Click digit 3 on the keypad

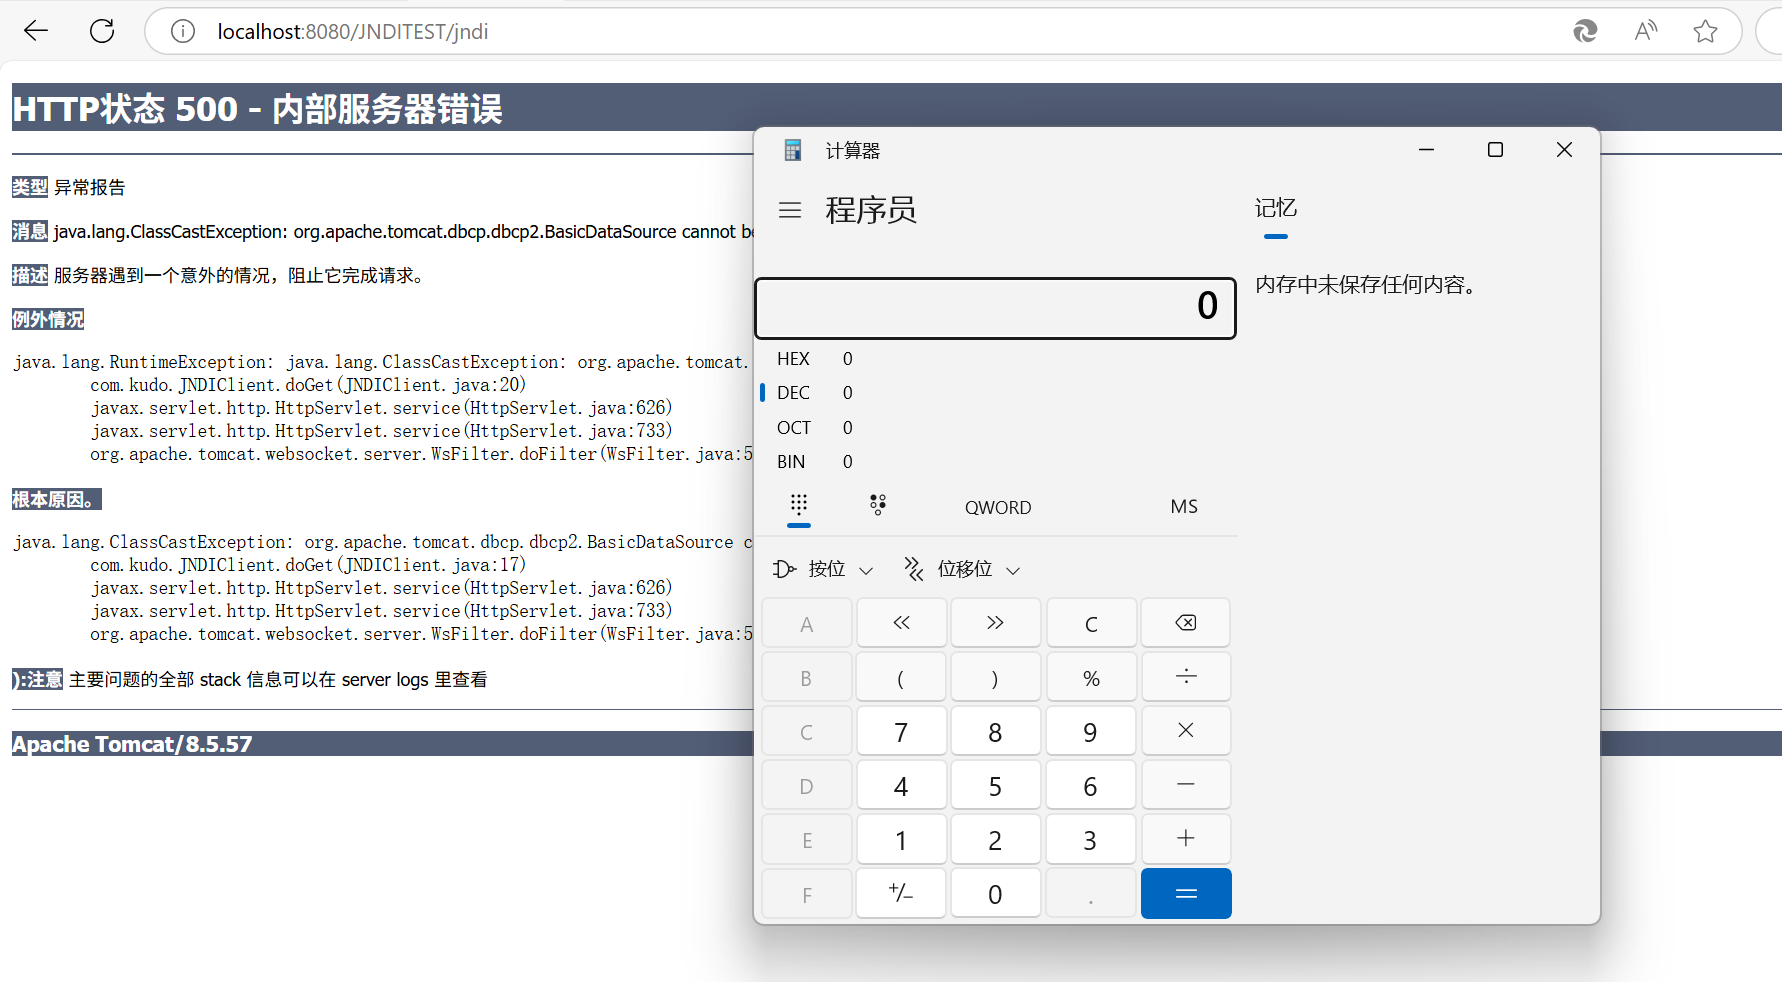pos(1091,839)
